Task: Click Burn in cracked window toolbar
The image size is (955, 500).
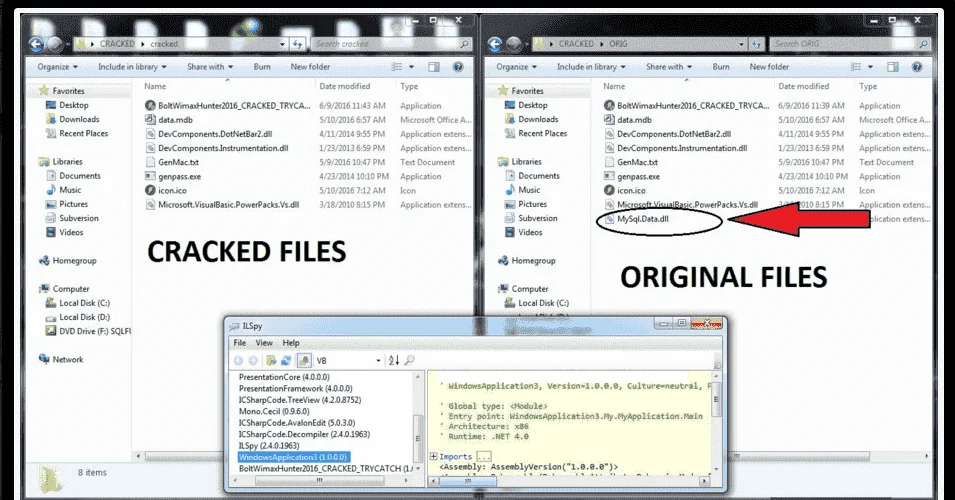Action: coord(262,66)
